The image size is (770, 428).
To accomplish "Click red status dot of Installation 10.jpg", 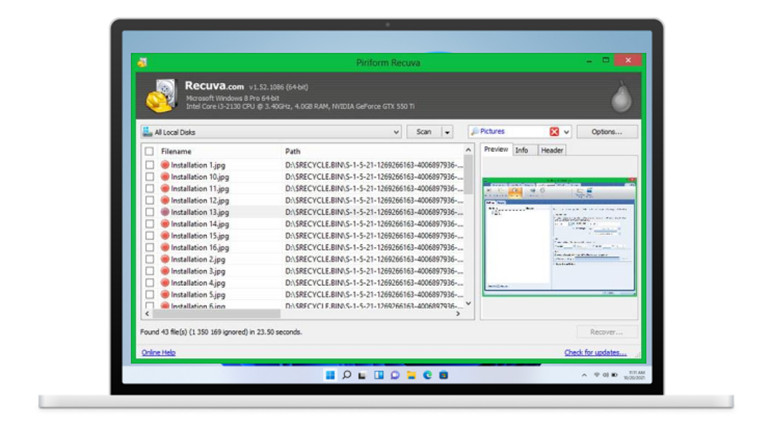I will 165,177.
